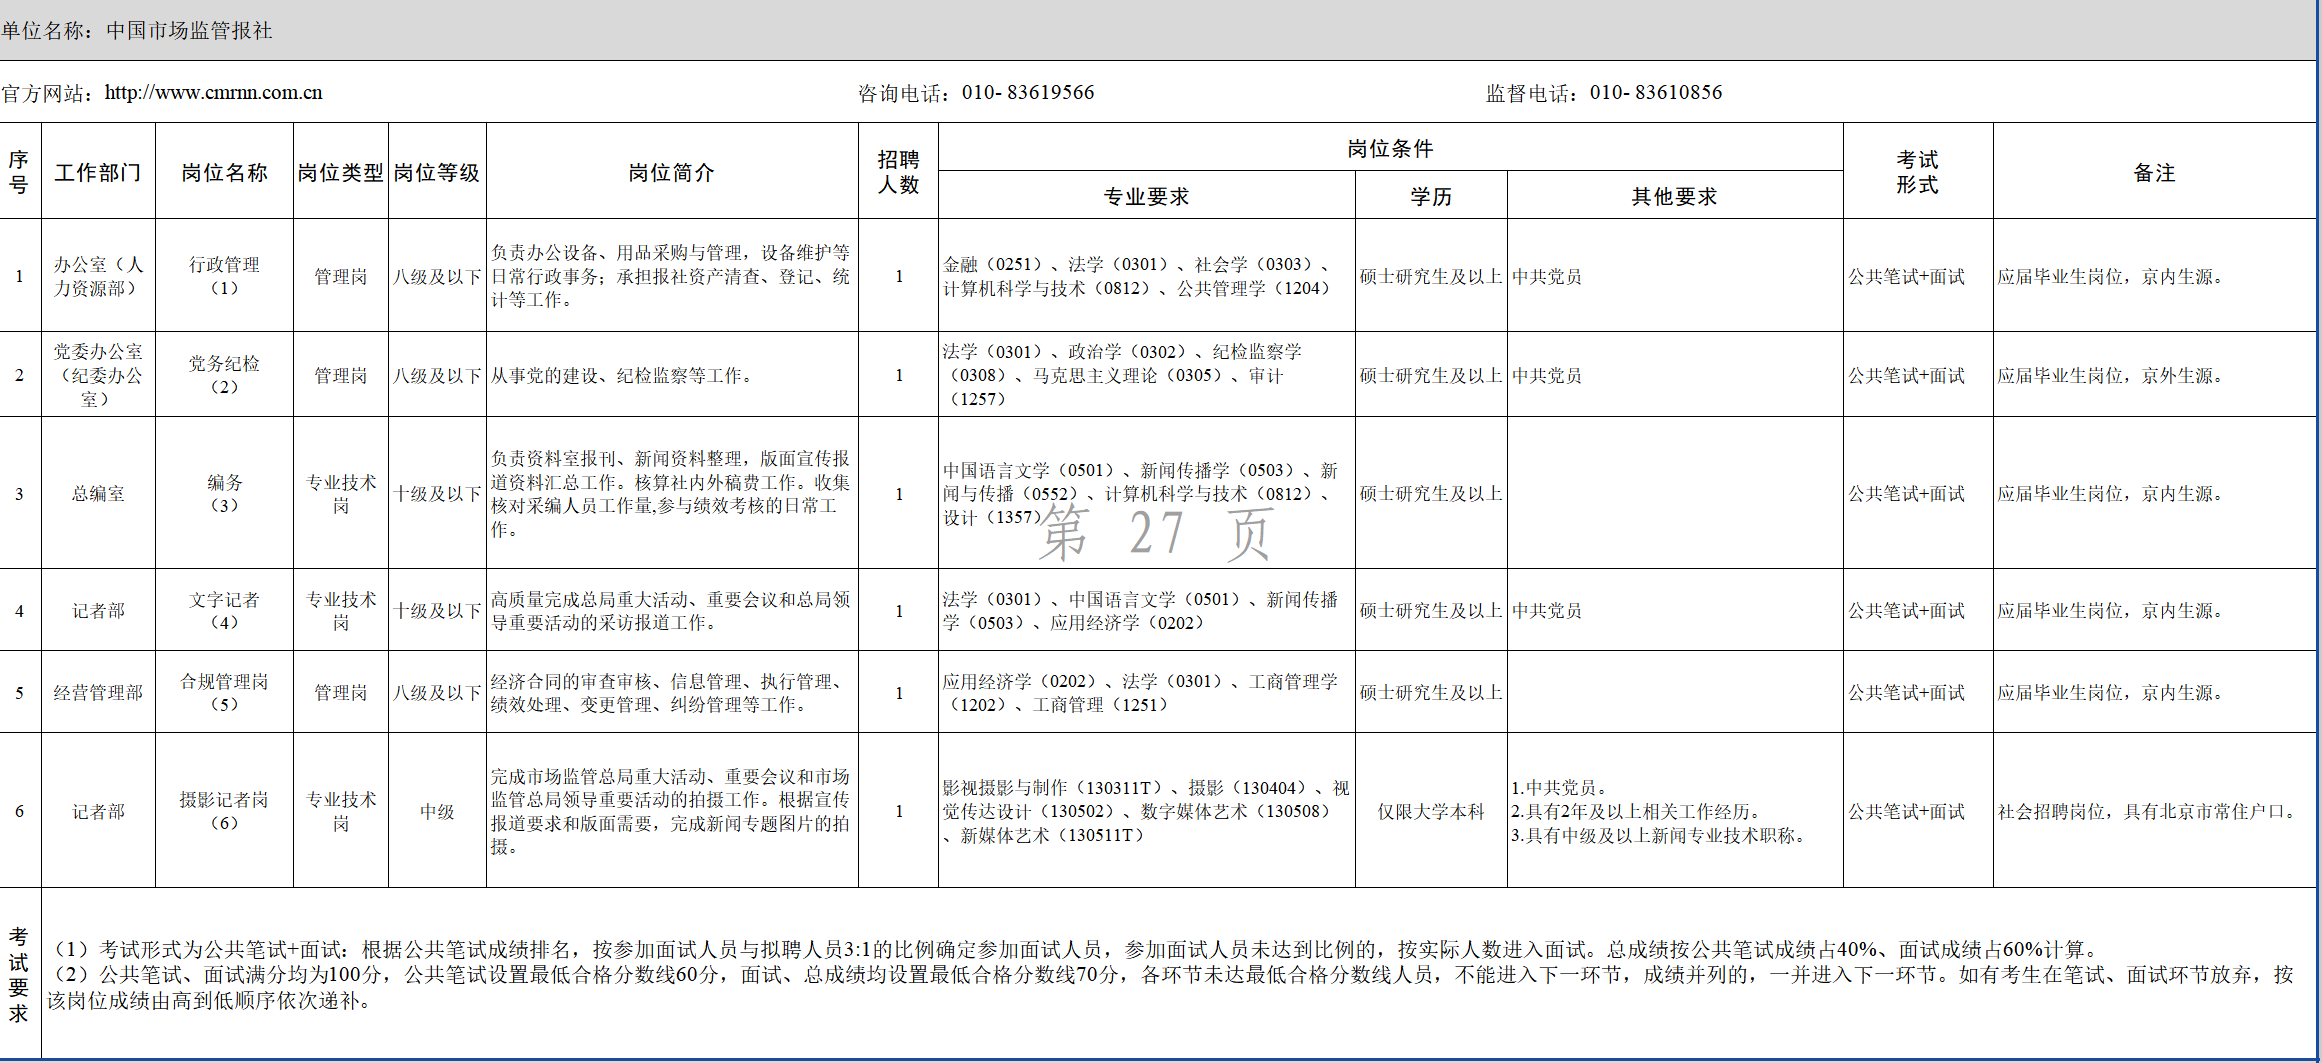Image resolution: width=2322 pixels, height=1063 pixels.
Task: Click the 仅限大学本科 education cell
Action: coord(1431,812)
